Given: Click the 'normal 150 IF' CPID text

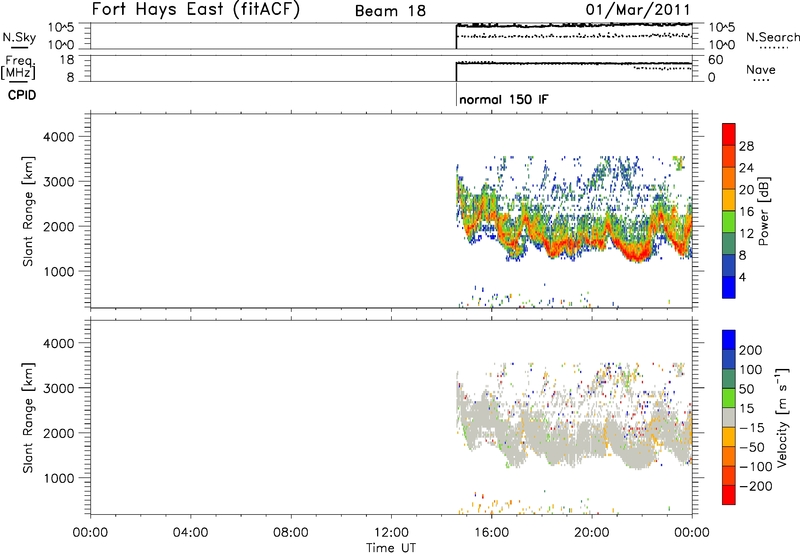Looking at the screenshot, I should [504, 99].
